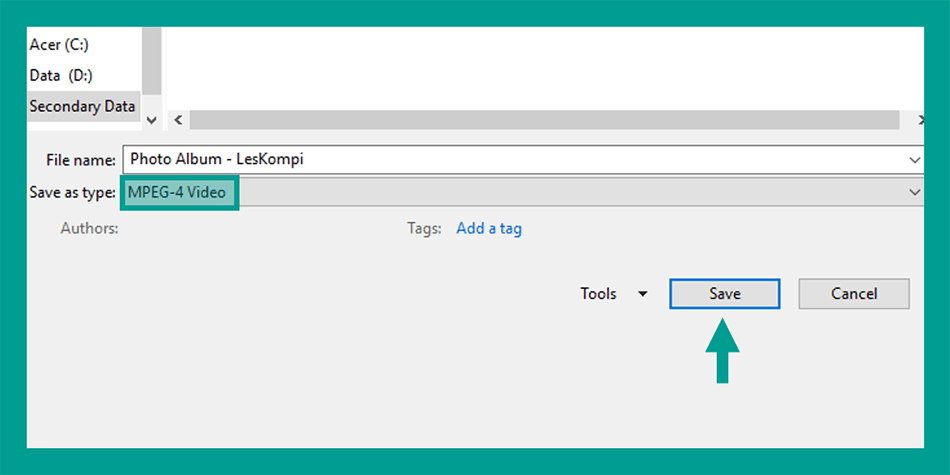The image size is (950, 475).
Task: Click the empty file list area
Action: click(x=545, y=68)
